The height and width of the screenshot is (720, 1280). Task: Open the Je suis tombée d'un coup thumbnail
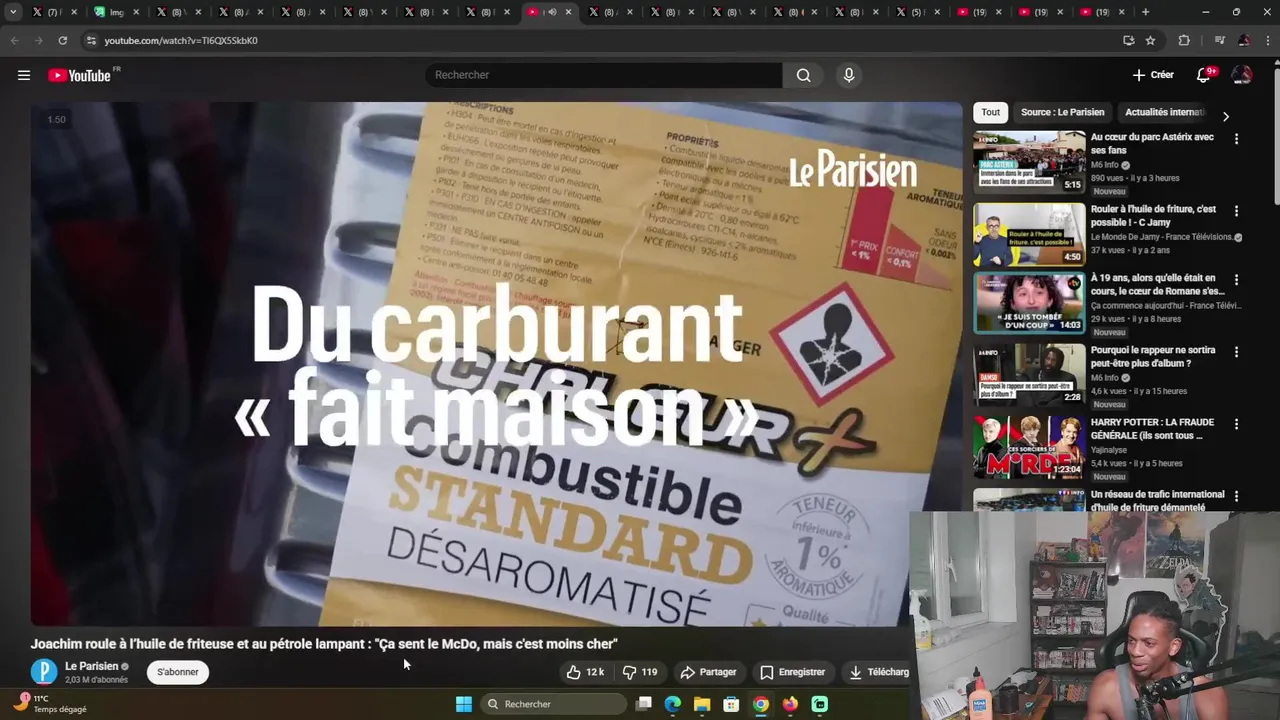pos(1029,303)
